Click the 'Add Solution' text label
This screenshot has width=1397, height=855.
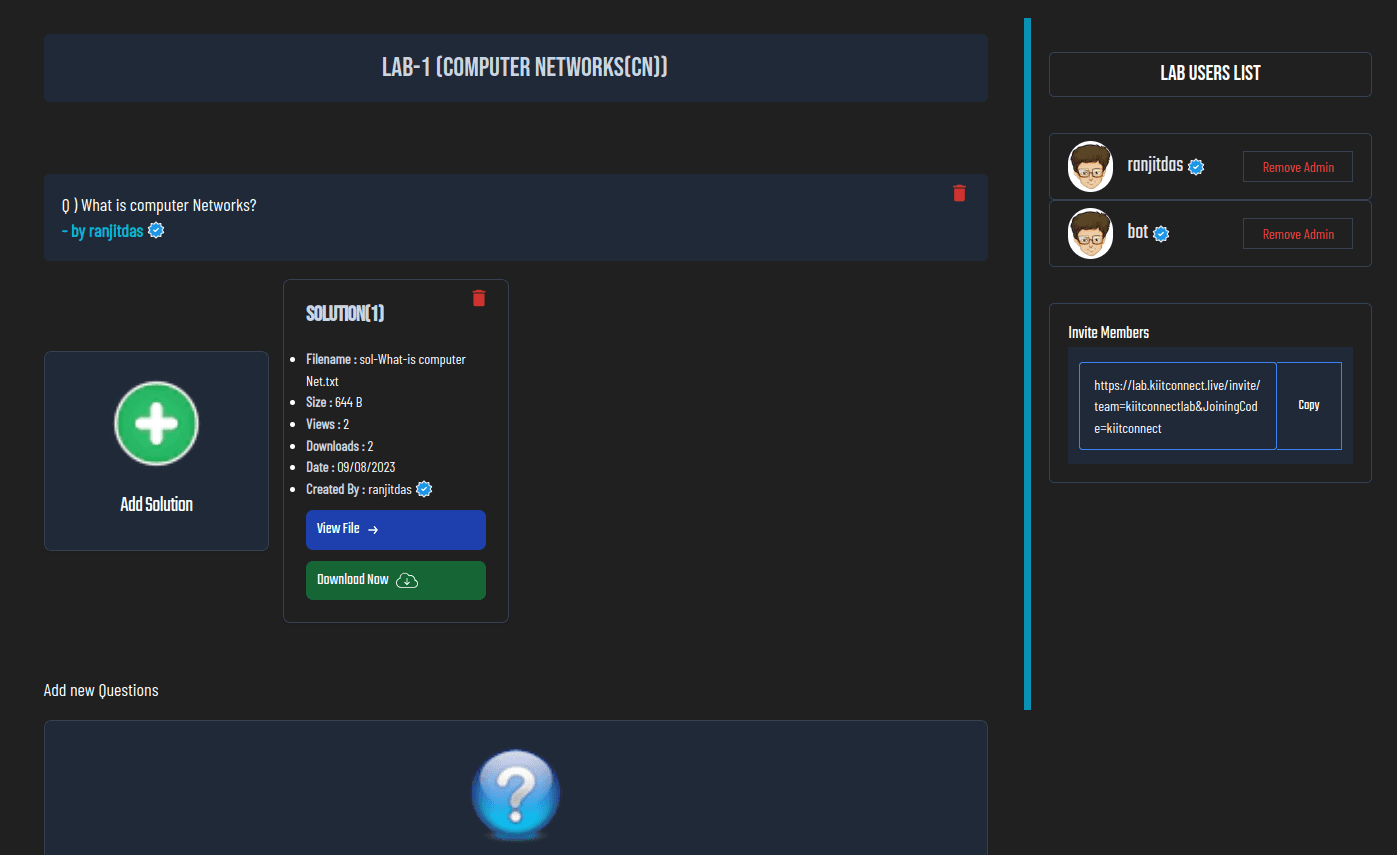(x=156, y=504)
